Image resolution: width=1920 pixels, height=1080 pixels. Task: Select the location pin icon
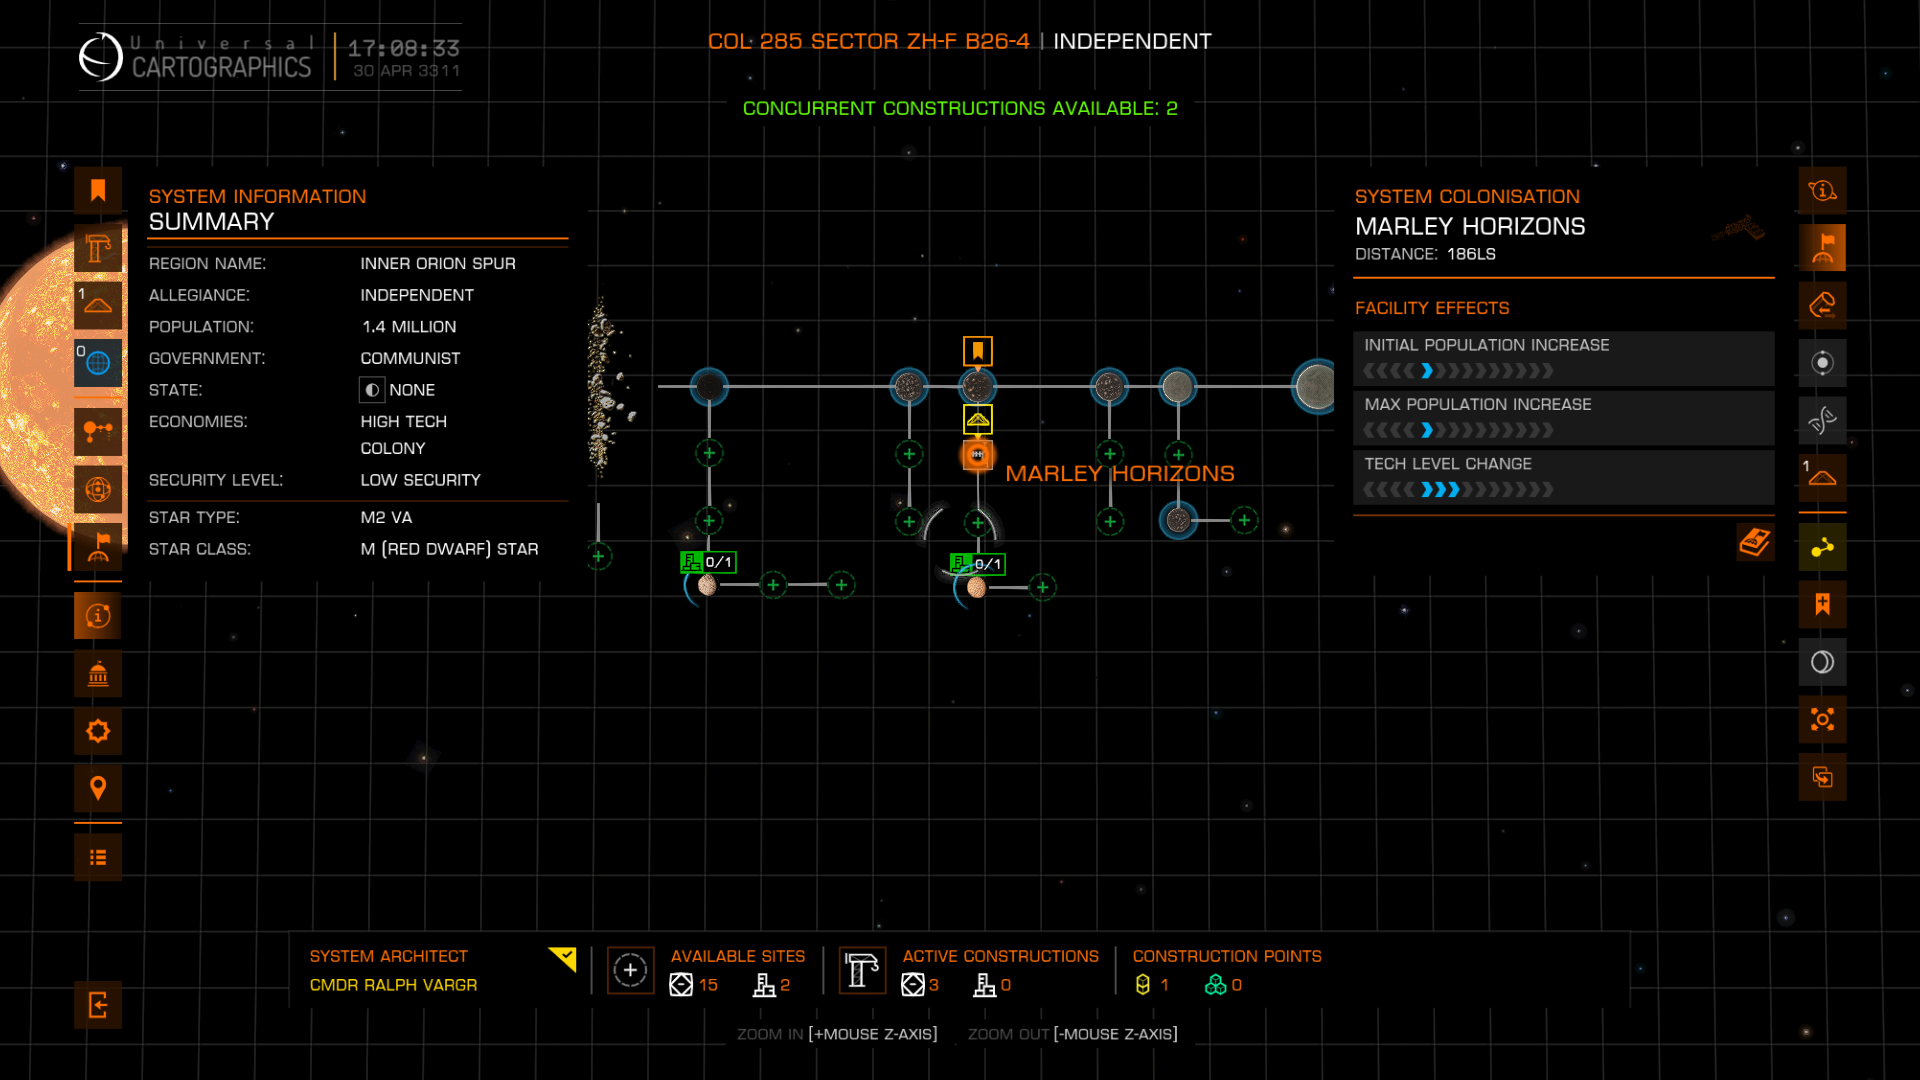coord(98,789)
